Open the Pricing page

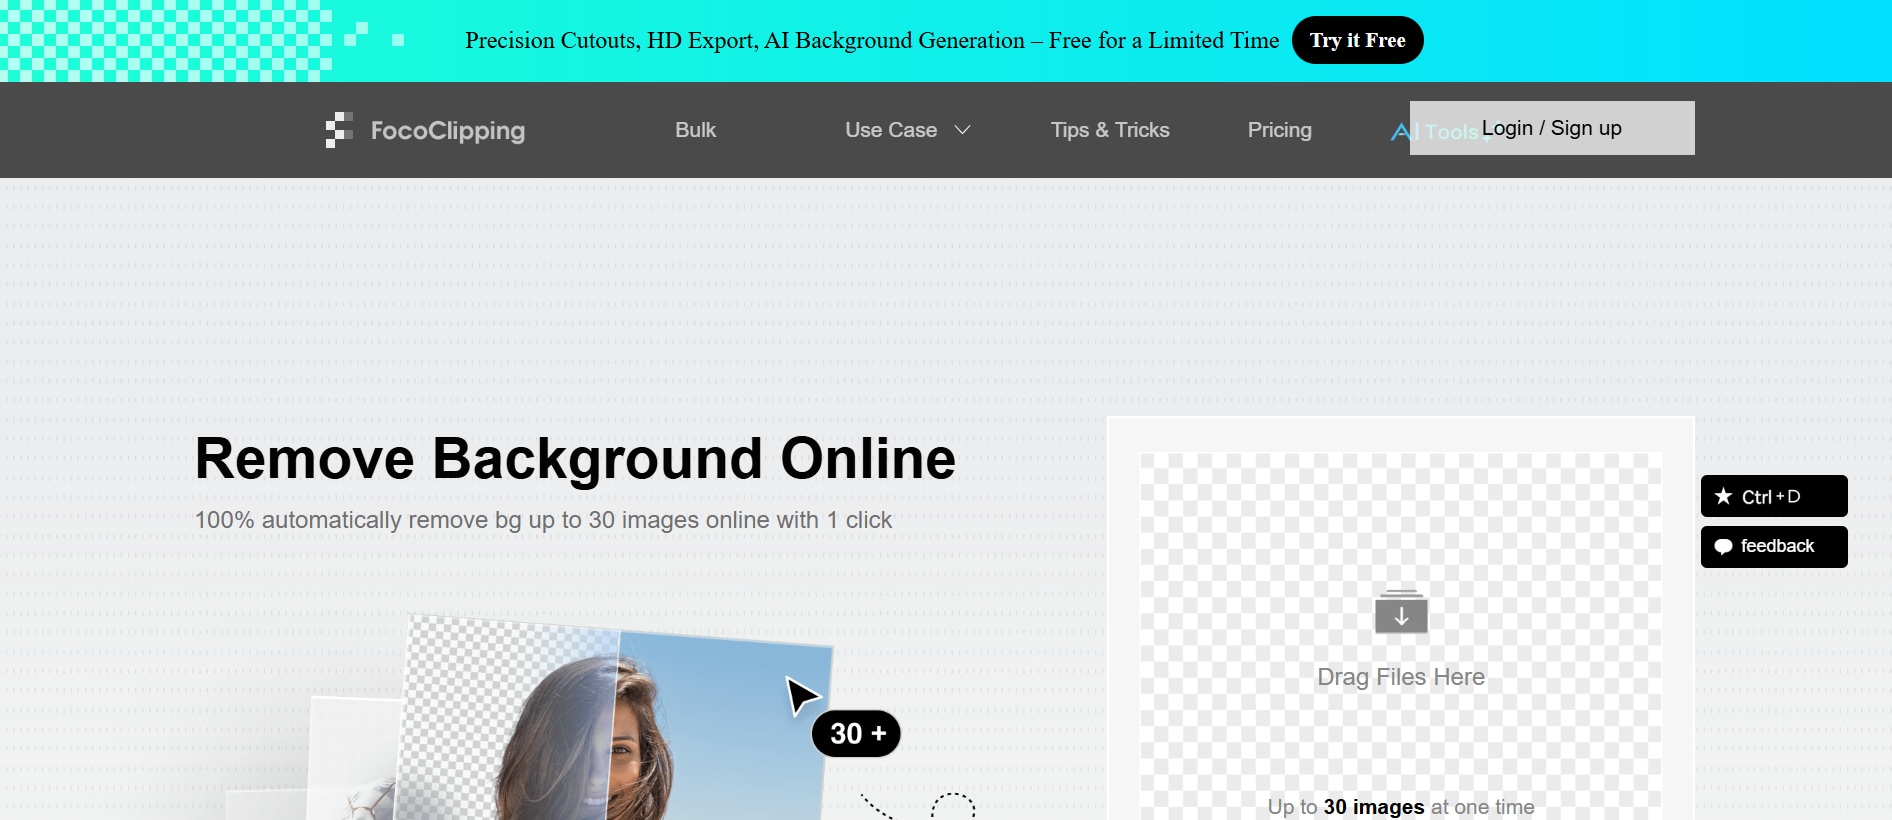(1279, 130)
